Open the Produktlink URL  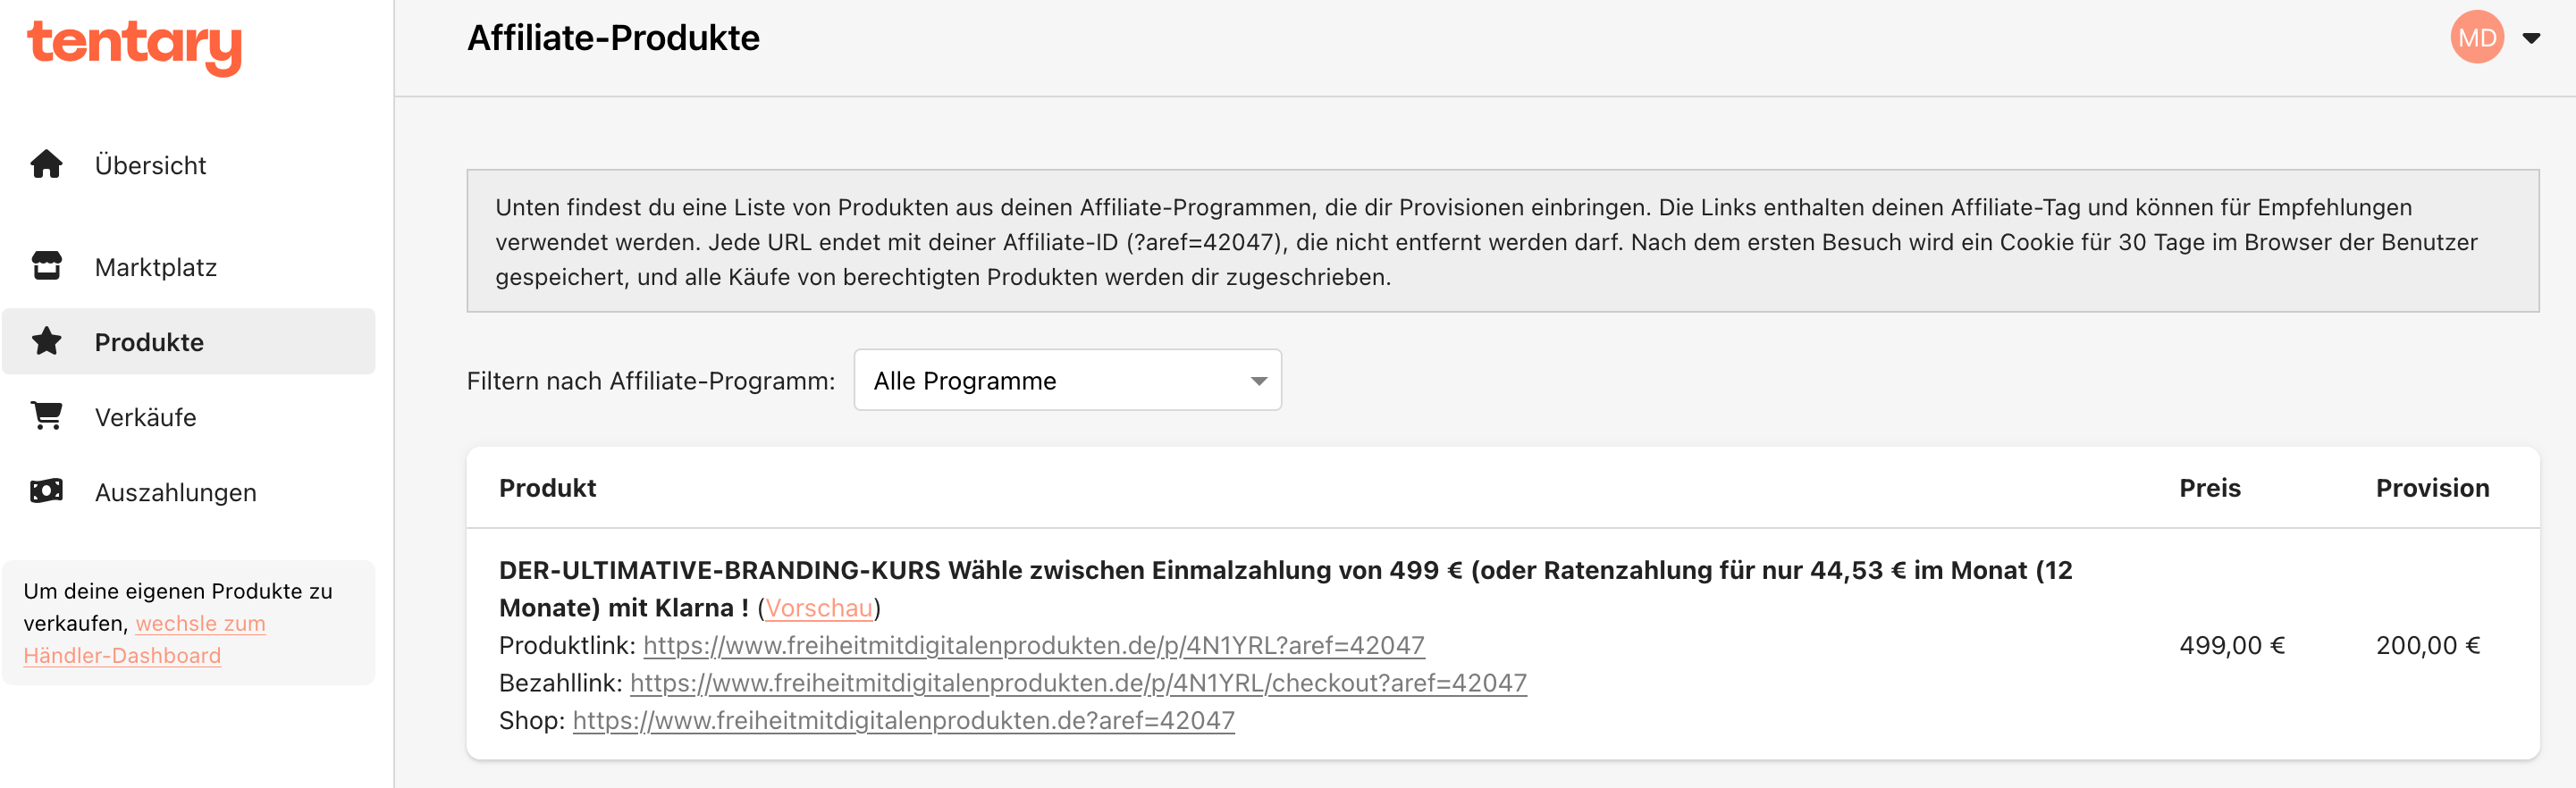1033,645
